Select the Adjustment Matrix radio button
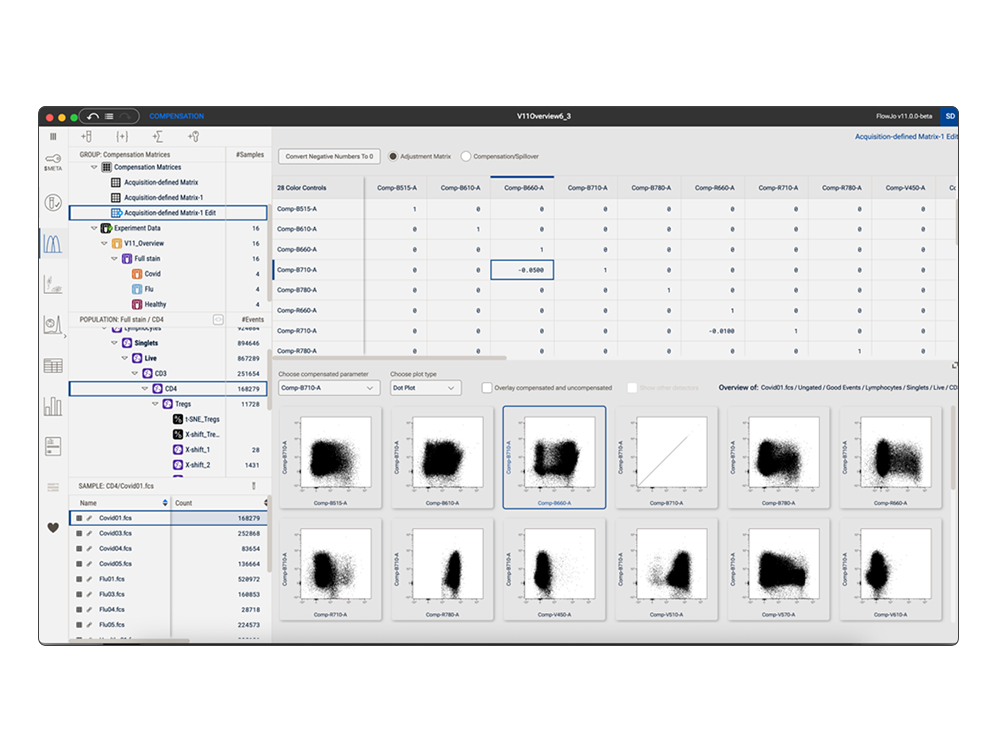The height and width of the screenshot is (750, 1000). [393, 156]
